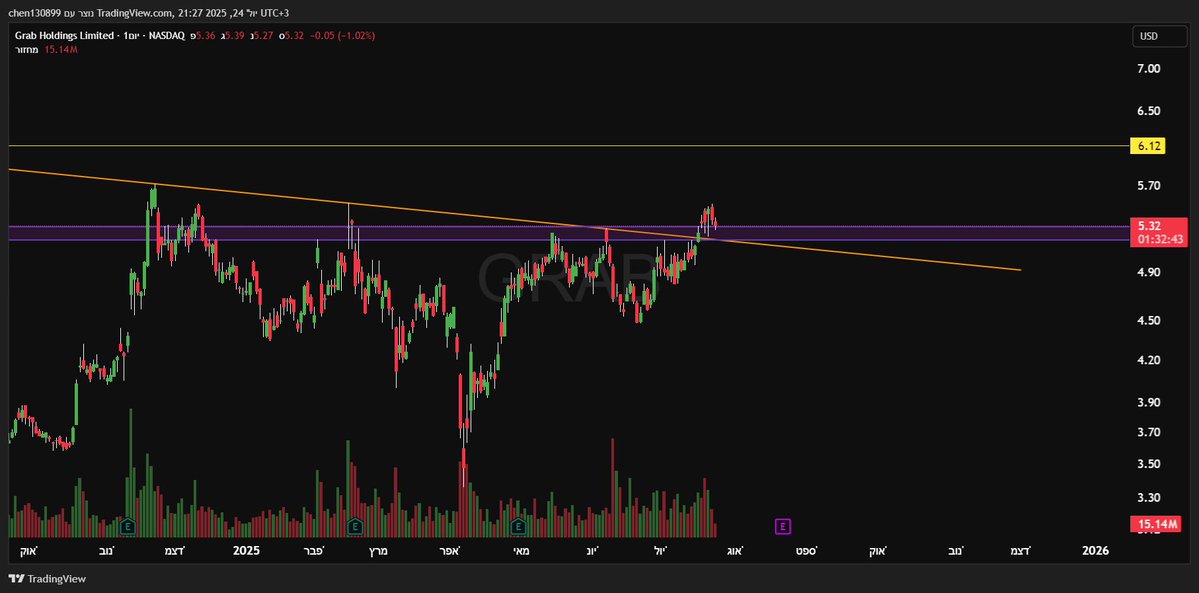Click the 4.50 price axis label
Image resolution: width=1199 pixels, height=593 pixels.
[1149, 321]
